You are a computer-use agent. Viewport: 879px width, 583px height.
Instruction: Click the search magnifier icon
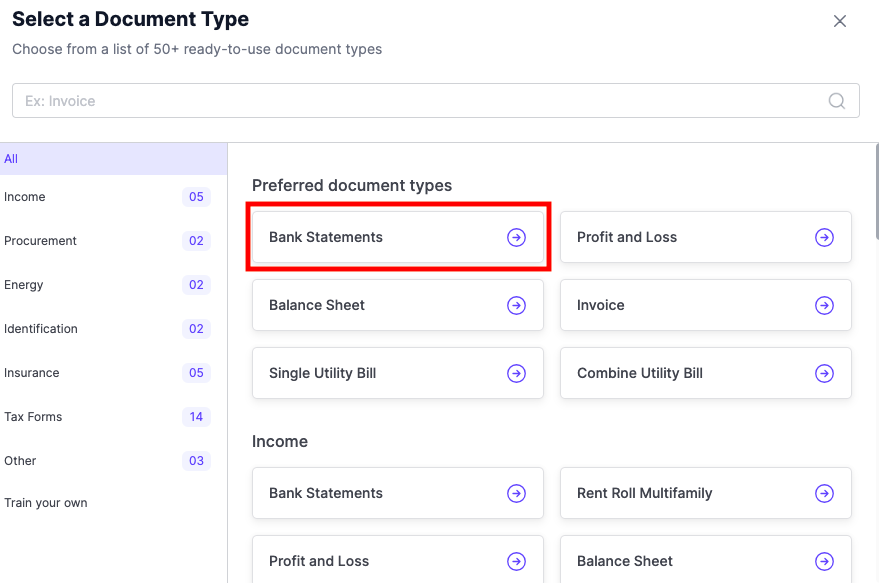pos(836,100)
